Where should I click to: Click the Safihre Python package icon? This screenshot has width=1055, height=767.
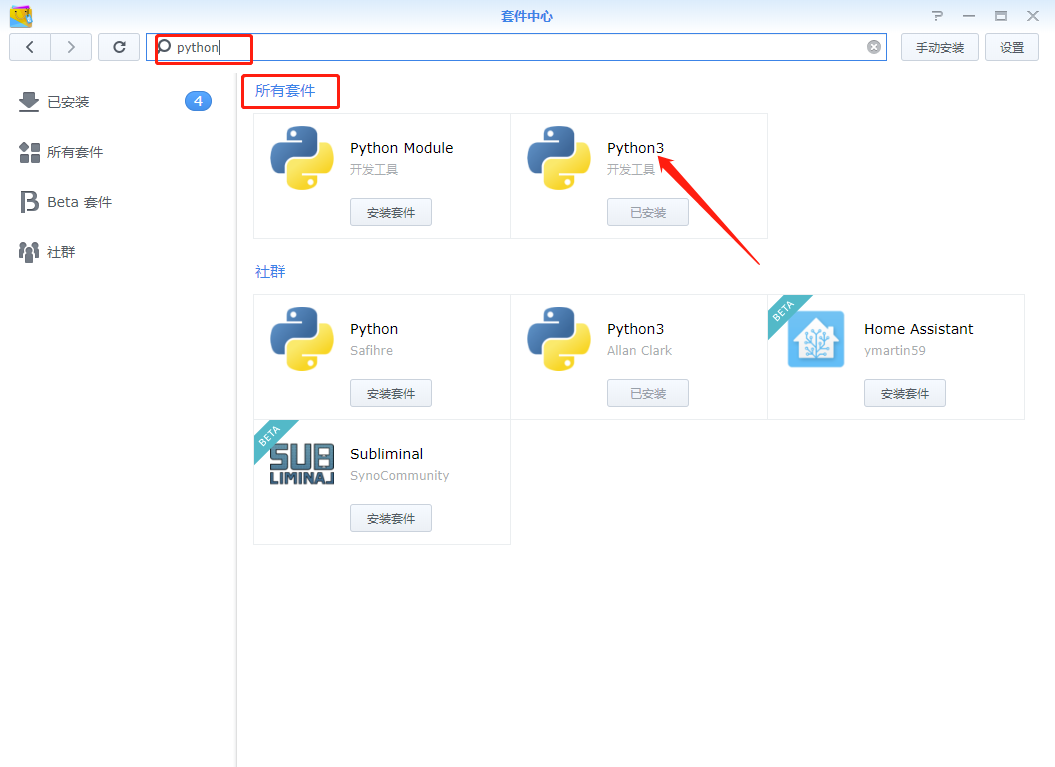(x=301, y=339)
